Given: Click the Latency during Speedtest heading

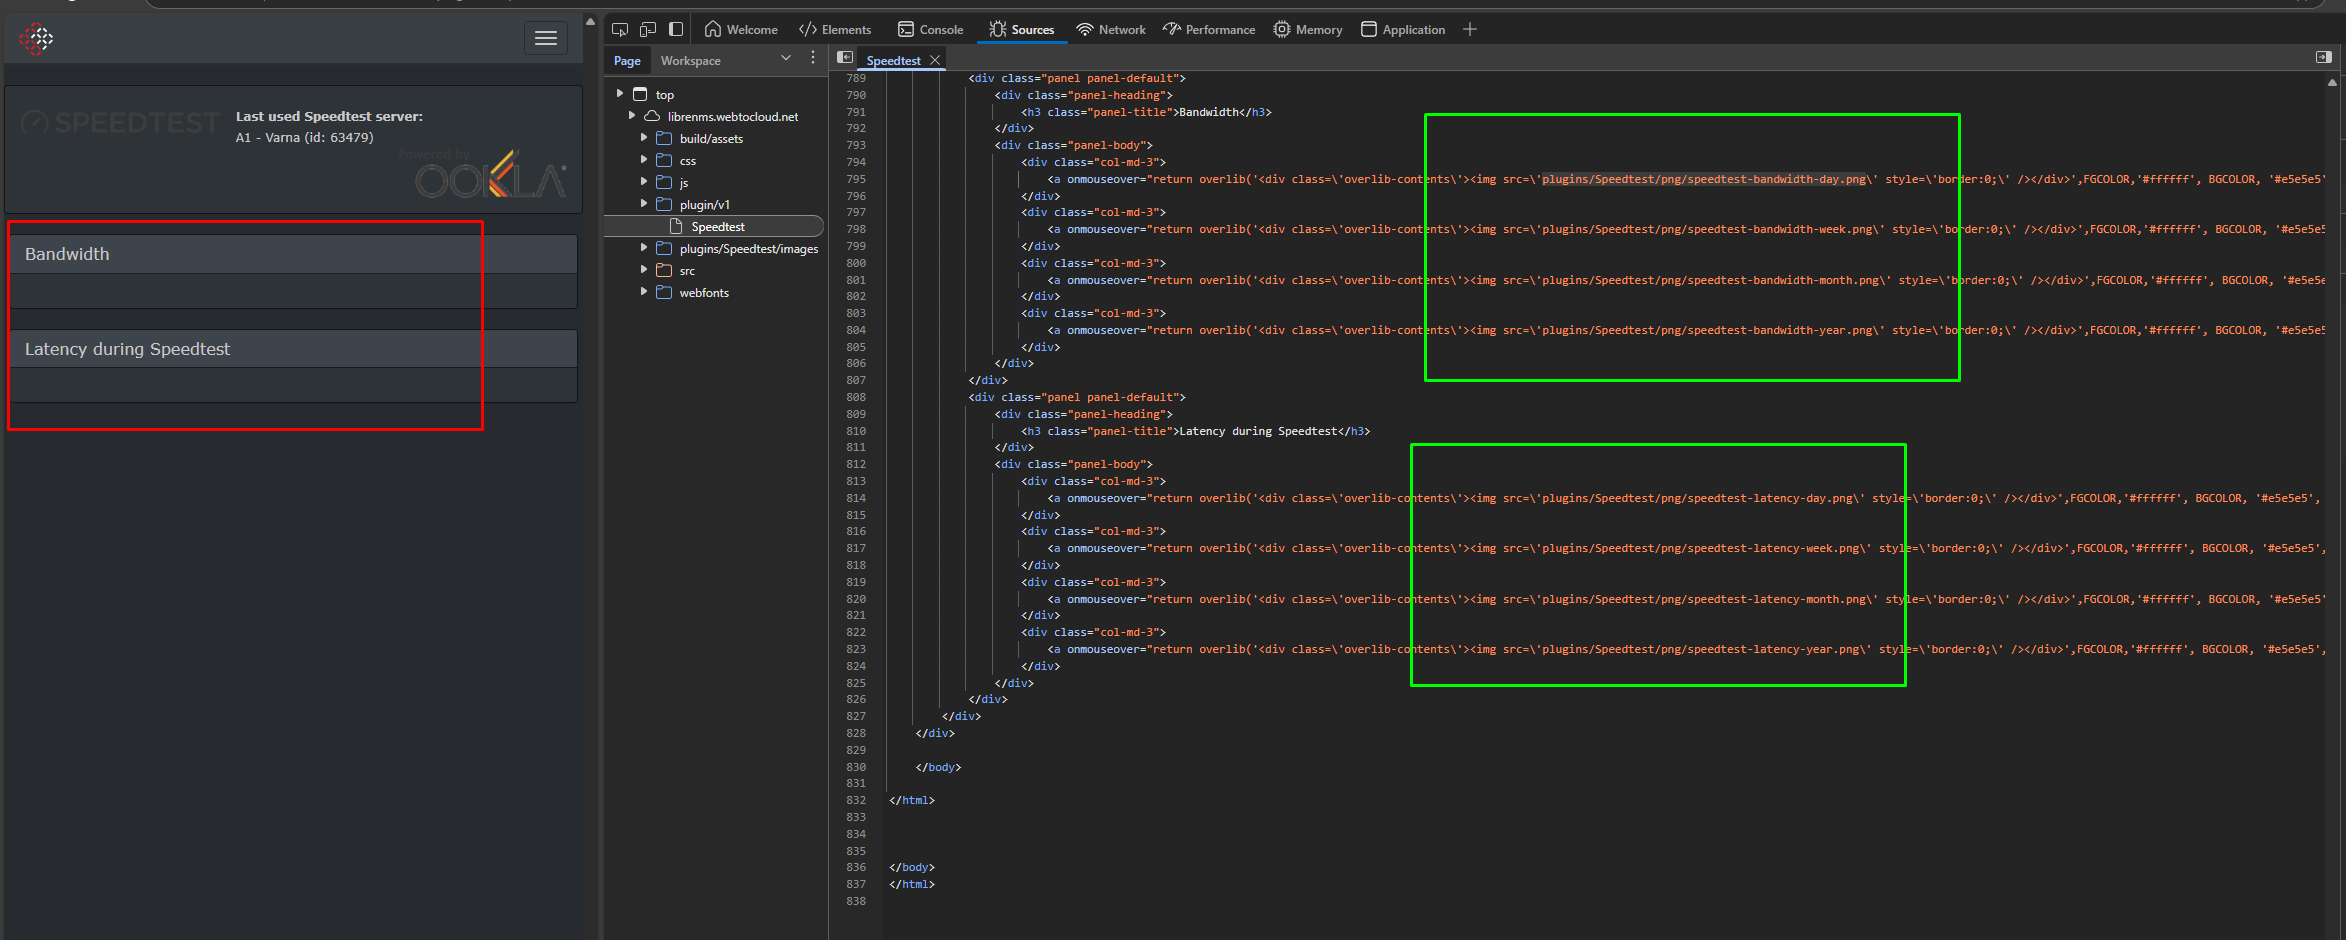Looking at the screenshot, I should pyautogui.click(x=293, y=349).
